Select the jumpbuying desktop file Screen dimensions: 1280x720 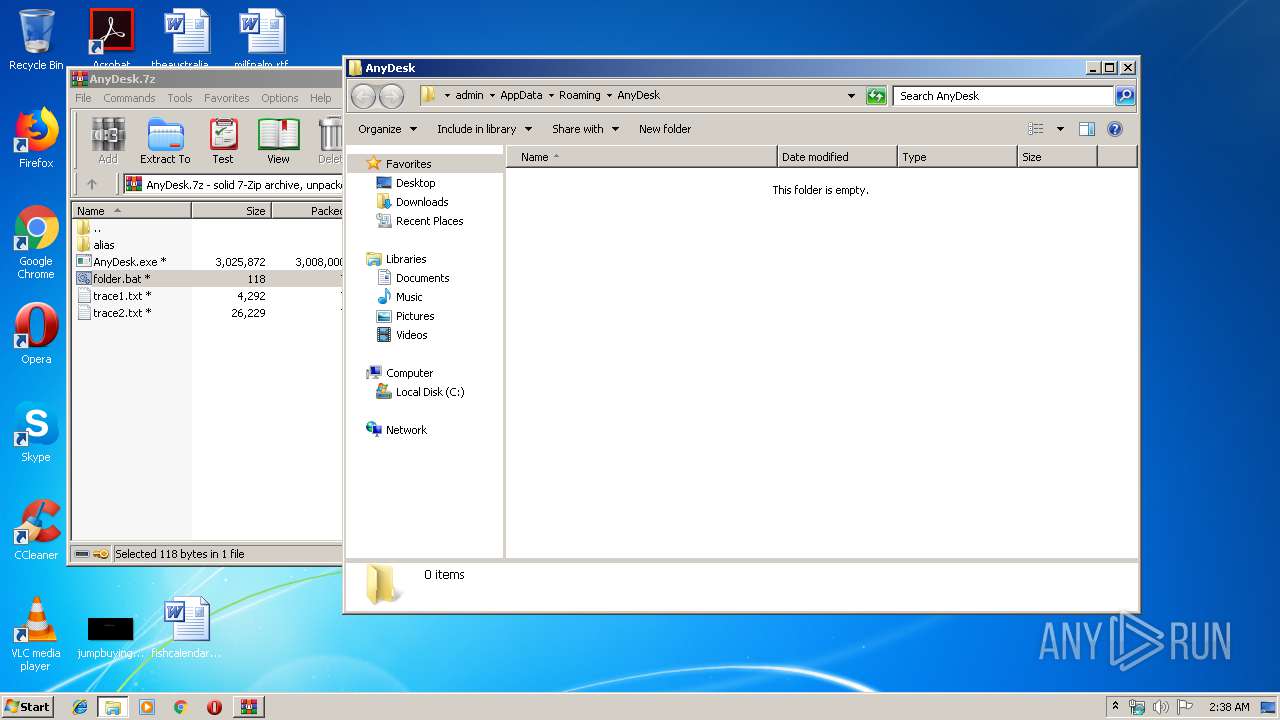point(111,637)
